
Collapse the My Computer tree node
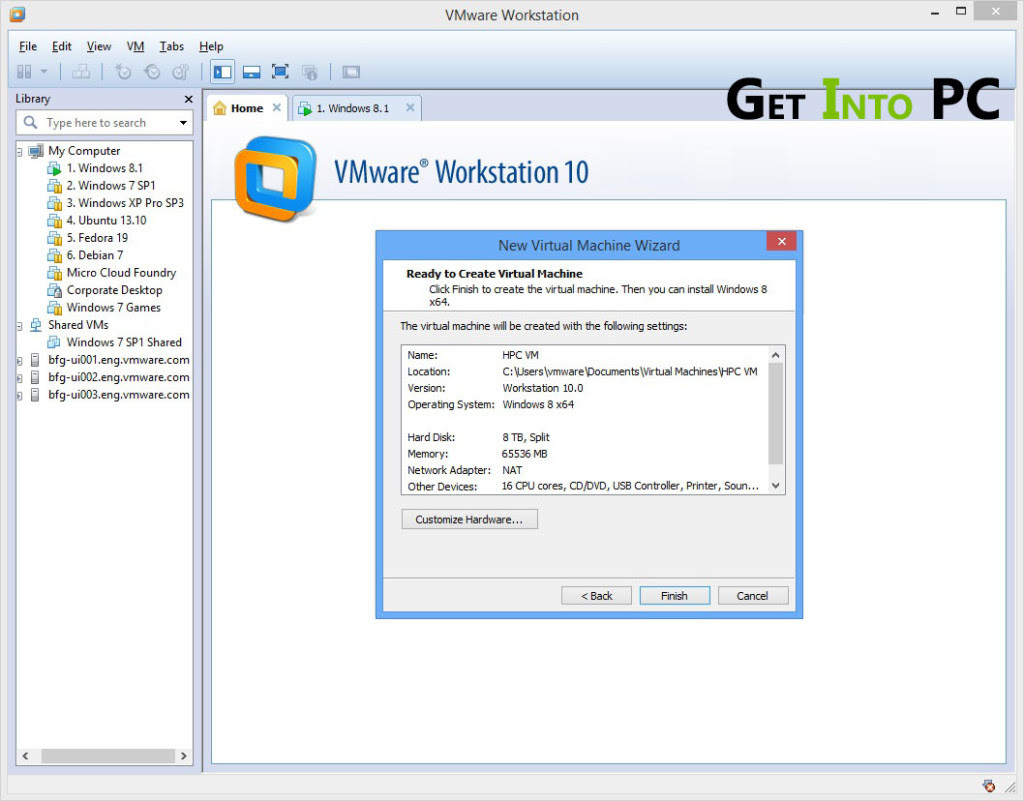click(19, 152)
